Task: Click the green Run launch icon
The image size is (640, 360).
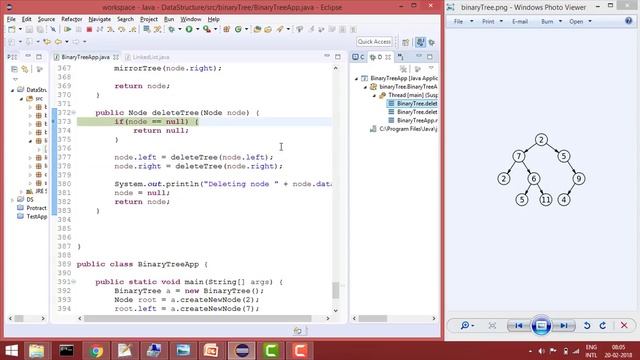Action: pyautogui.click(x=189, y=29)
